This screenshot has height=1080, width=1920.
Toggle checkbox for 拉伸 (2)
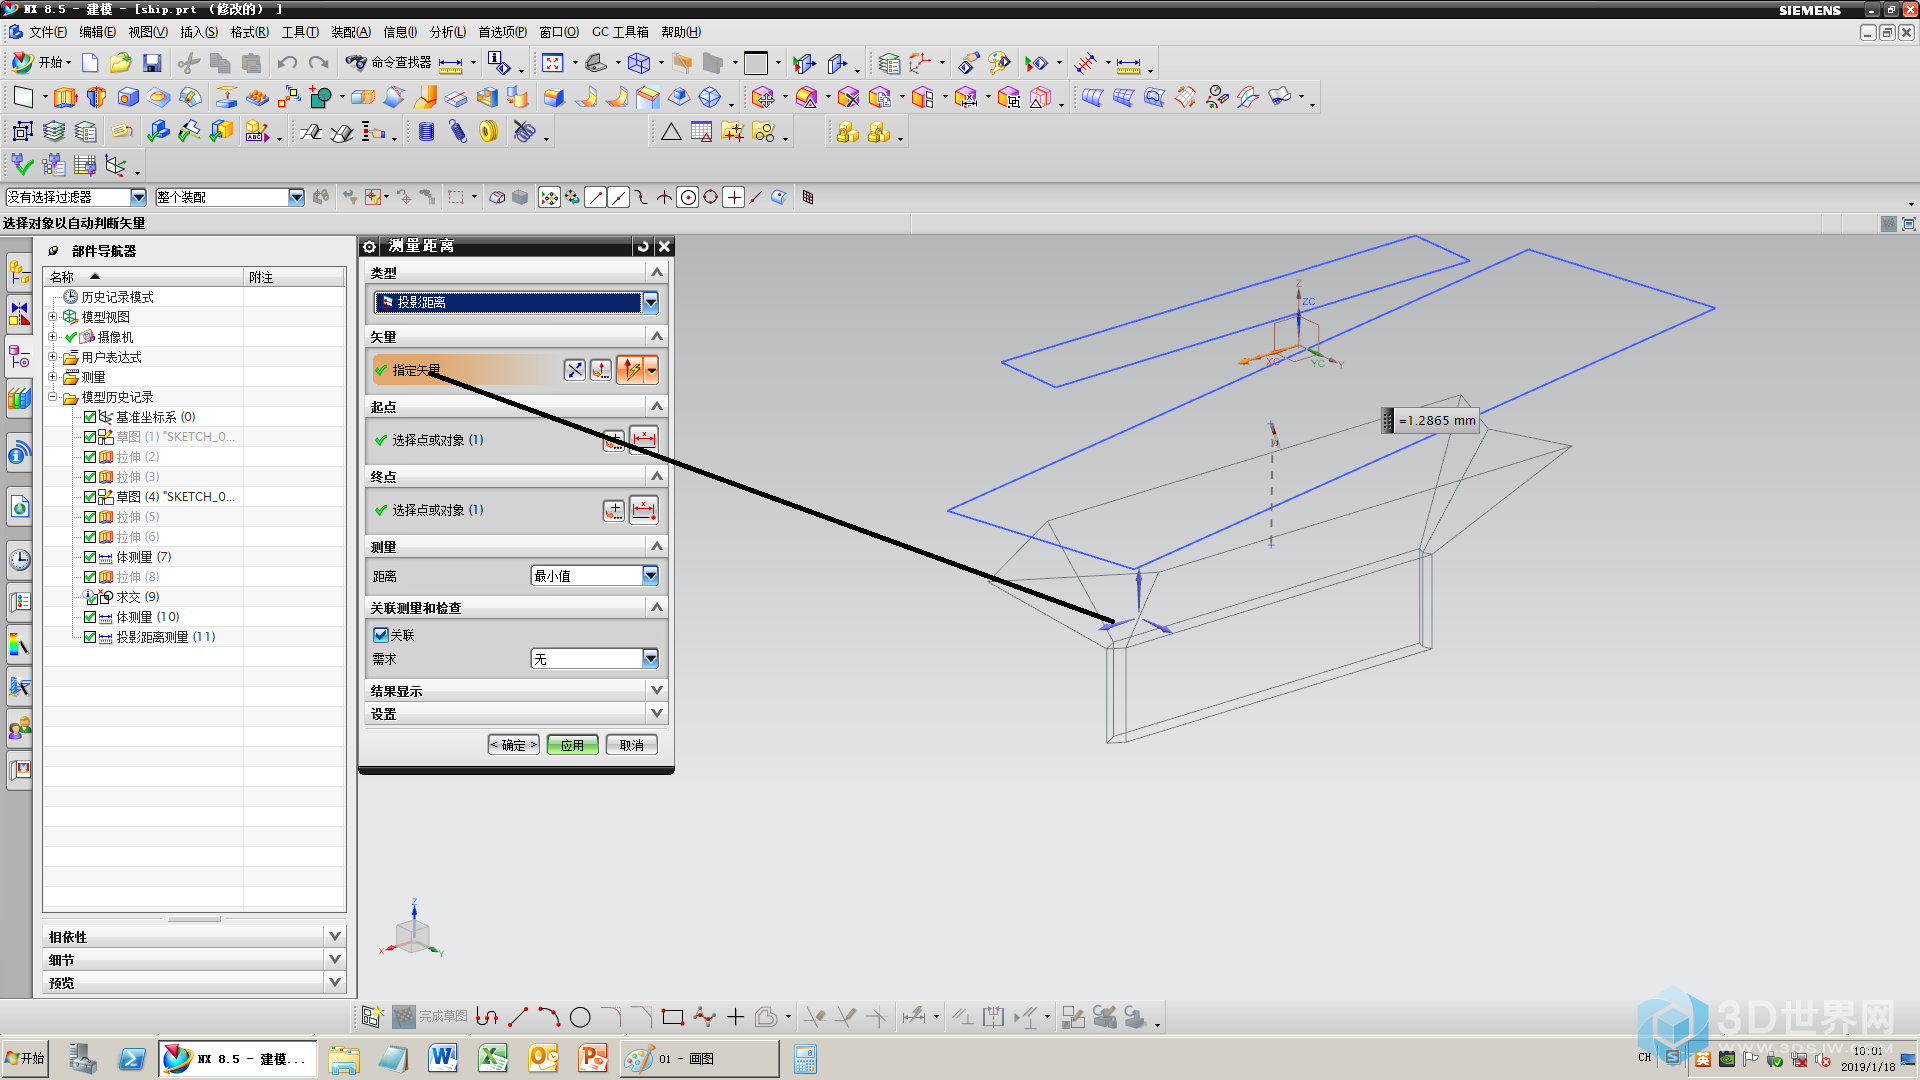click(90, 457)
